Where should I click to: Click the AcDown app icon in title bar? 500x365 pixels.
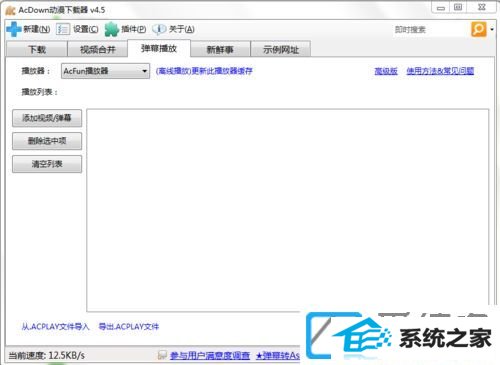(10, 10)
